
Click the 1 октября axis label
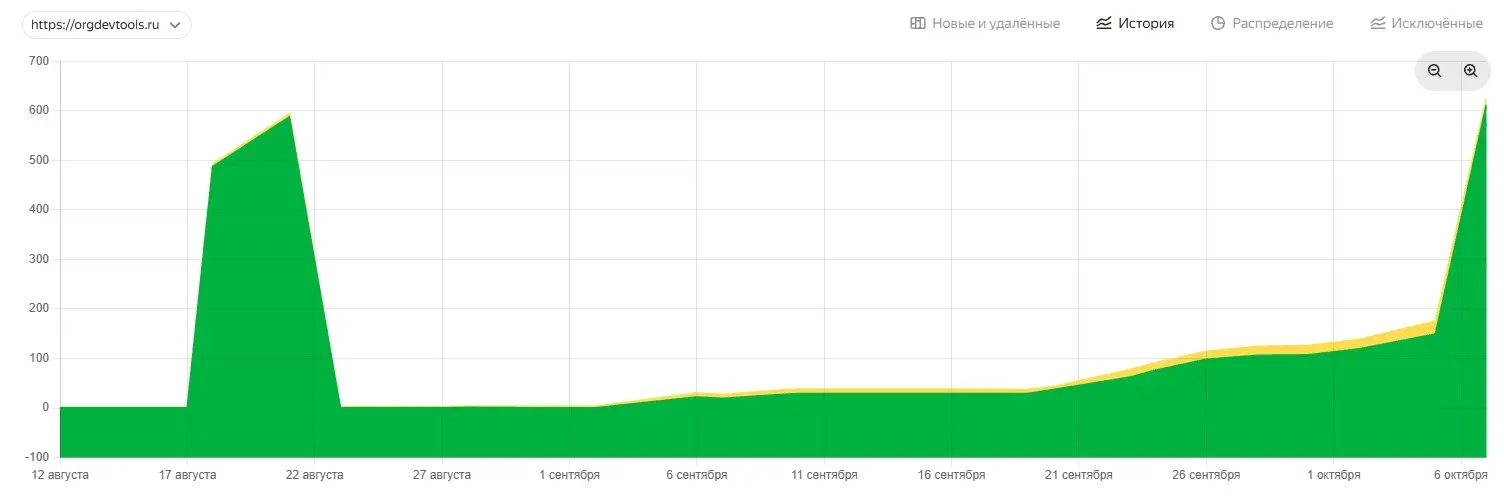(1335, 475)
